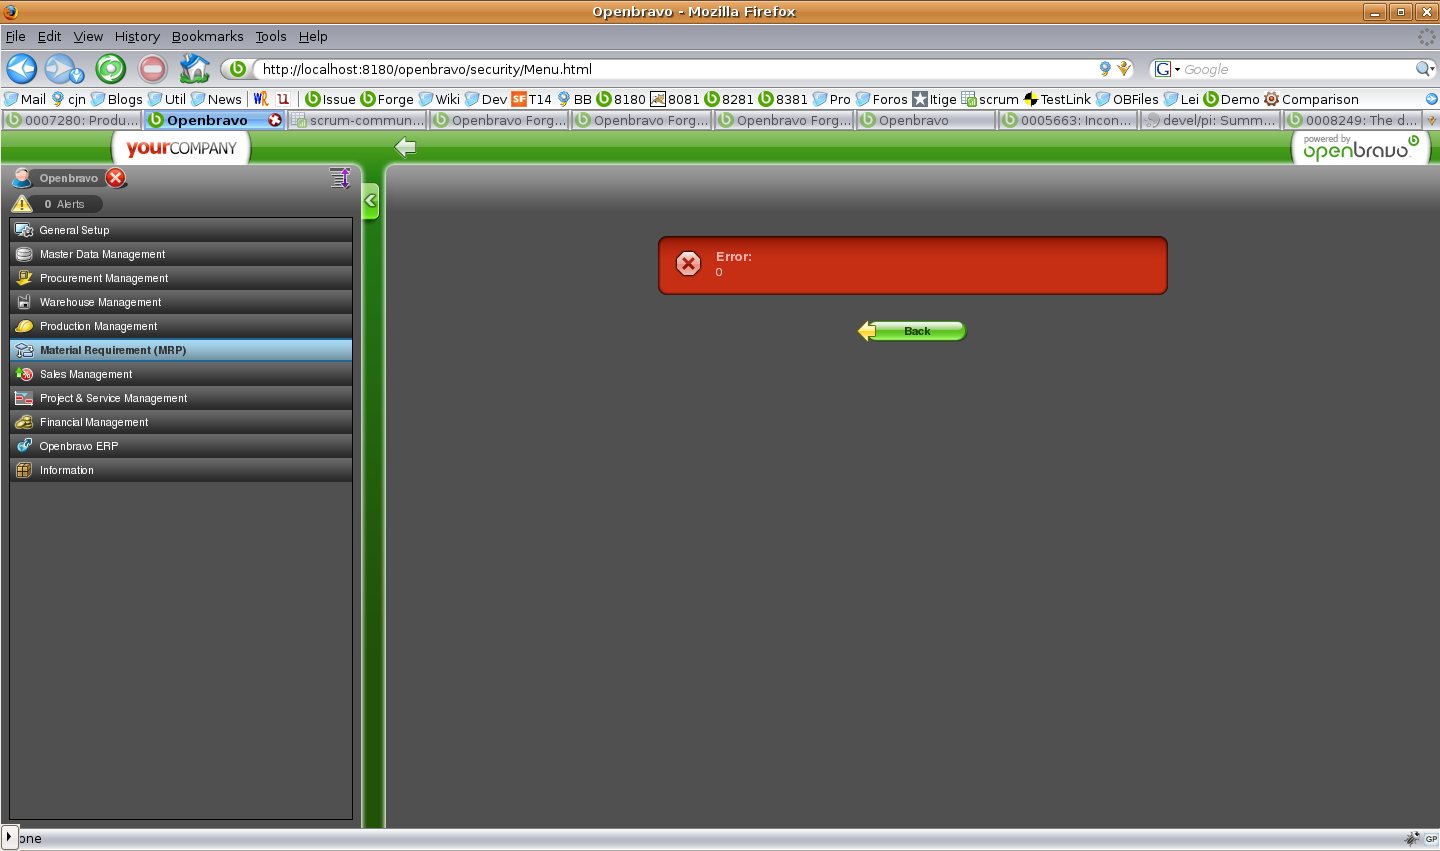
Task: Collapse the left menu panel chevron
Action: [370, 201]
